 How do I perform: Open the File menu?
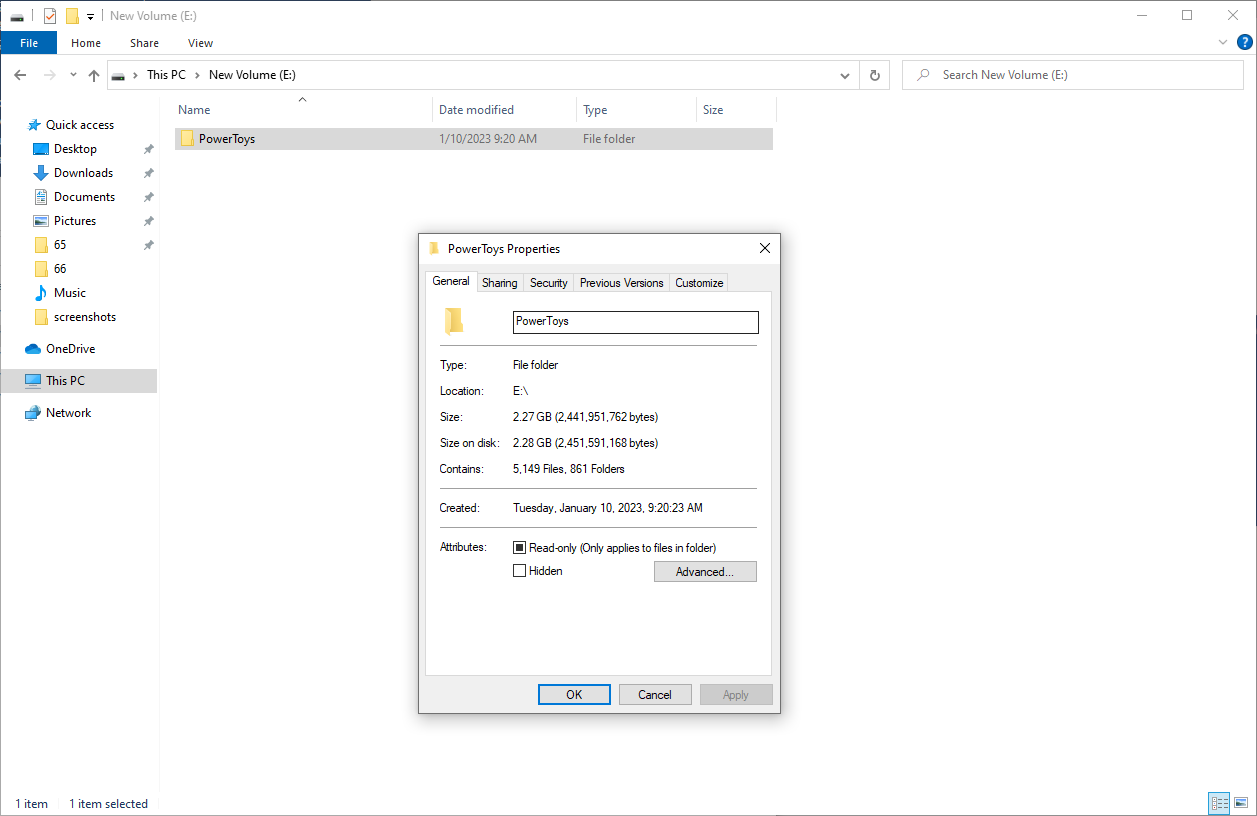[x=29, y=43]
